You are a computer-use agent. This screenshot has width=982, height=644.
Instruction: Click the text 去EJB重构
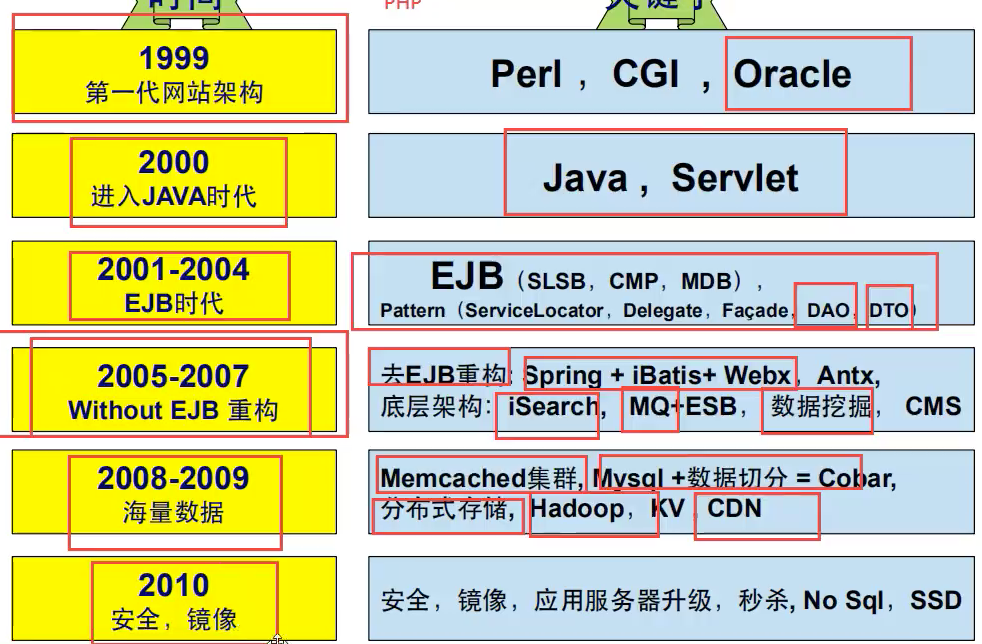[x=444, y=375]
